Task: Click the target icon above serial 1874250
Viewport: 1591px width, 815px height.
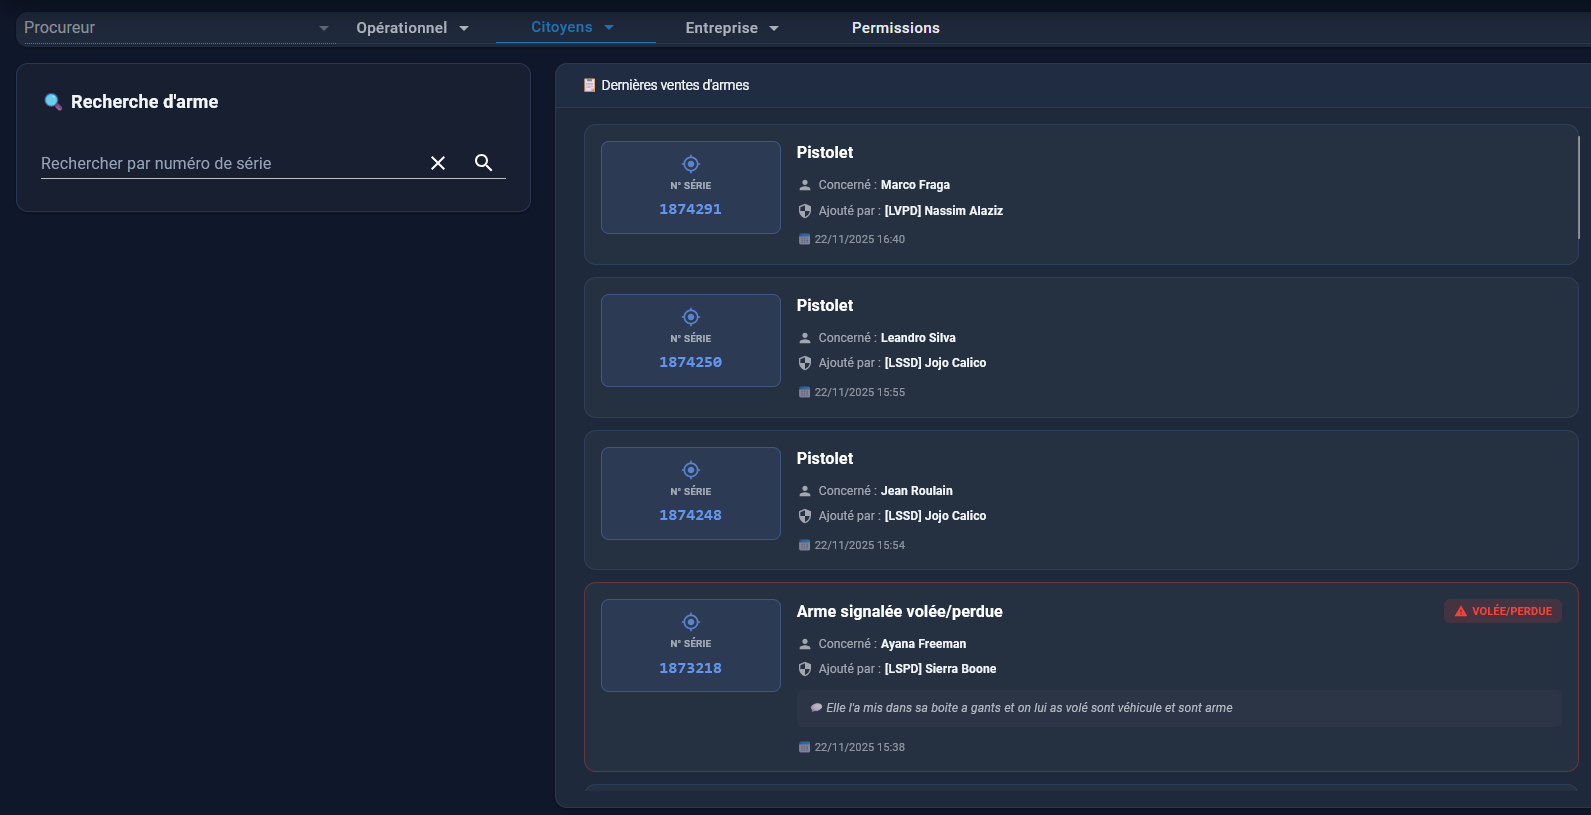Action: [690, 317]
